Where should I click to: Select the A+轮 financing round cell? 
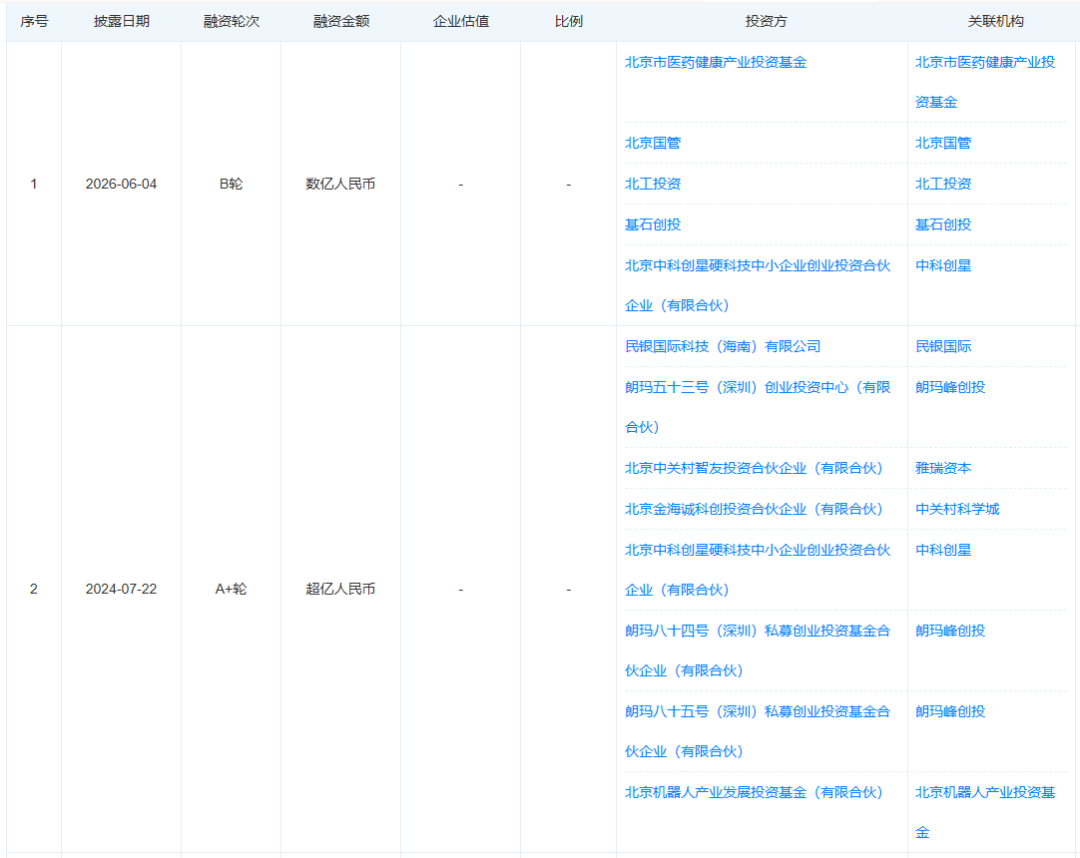pos(231,589)
